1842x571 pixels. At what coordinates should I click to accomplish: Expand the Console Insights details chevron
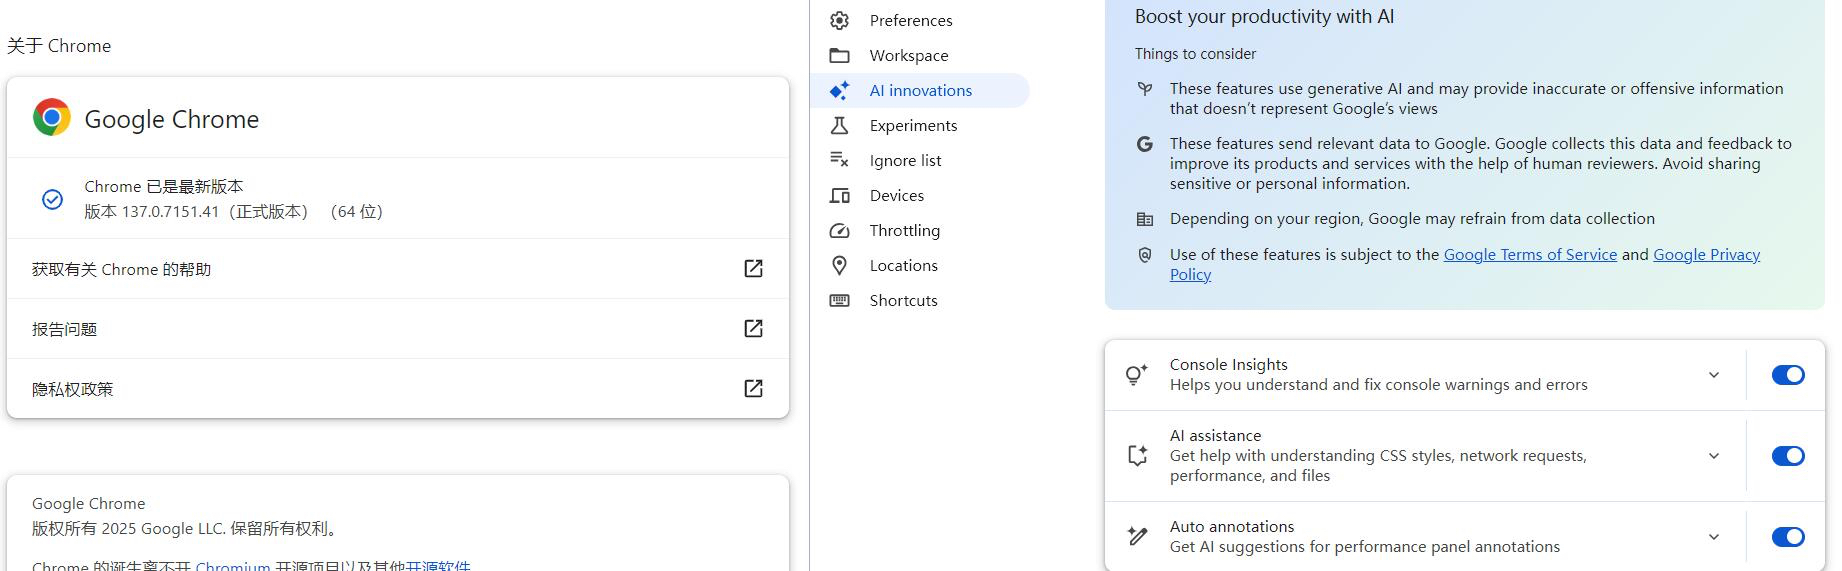point(1714,375)
